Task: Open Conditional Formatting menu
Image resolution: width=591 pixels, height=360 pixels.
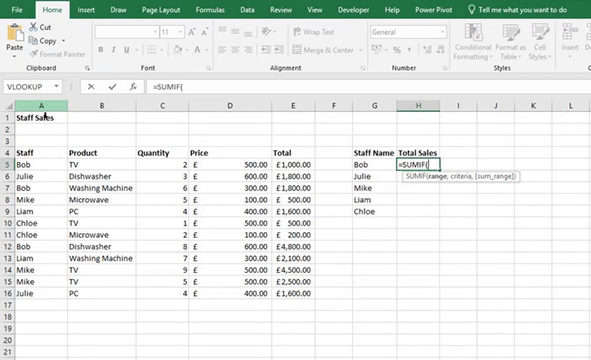Action: click(x=473, y=41)
